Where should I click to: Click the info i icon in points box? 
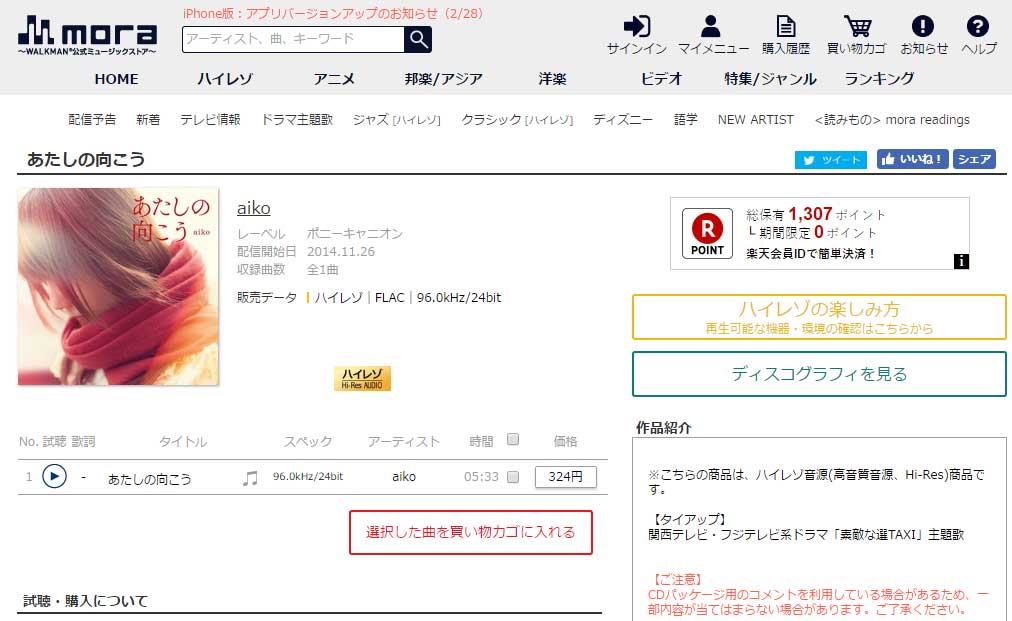pos(961,261)
